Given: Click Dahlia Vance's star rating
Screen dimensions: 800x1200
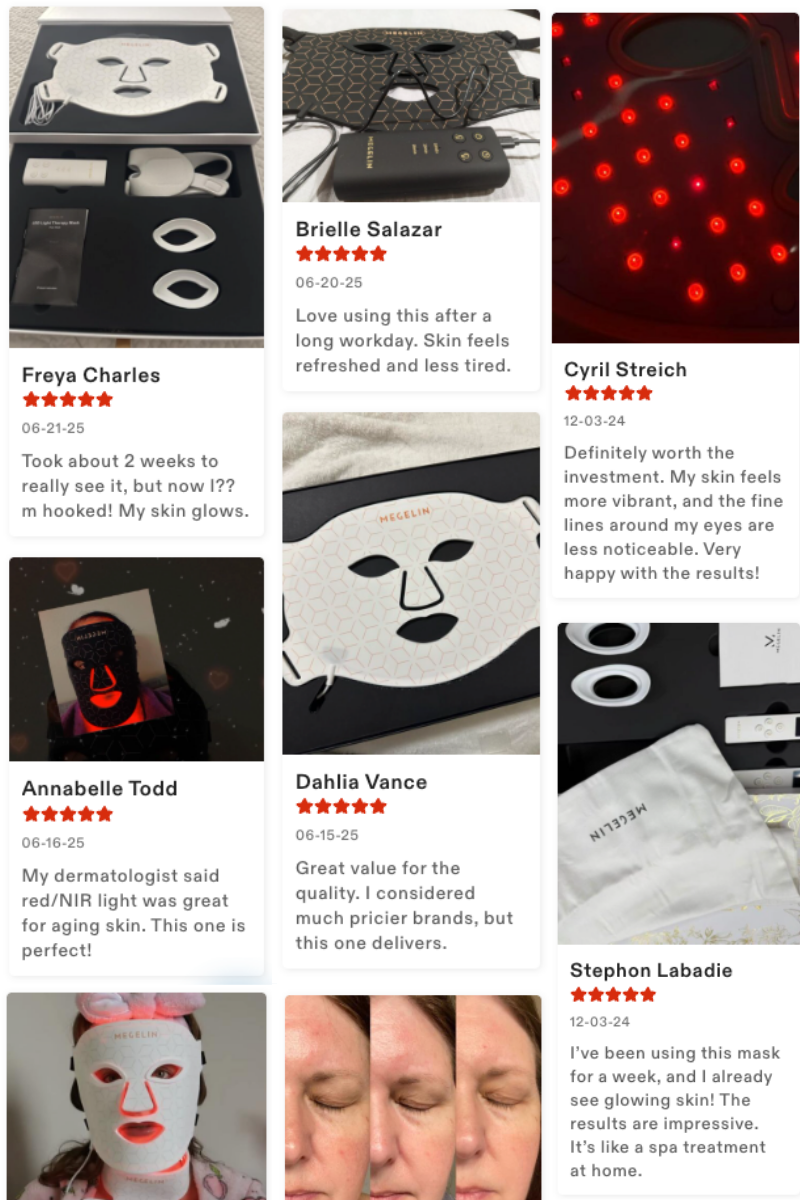Looking at the screenshot, I should tap(341, 806).
